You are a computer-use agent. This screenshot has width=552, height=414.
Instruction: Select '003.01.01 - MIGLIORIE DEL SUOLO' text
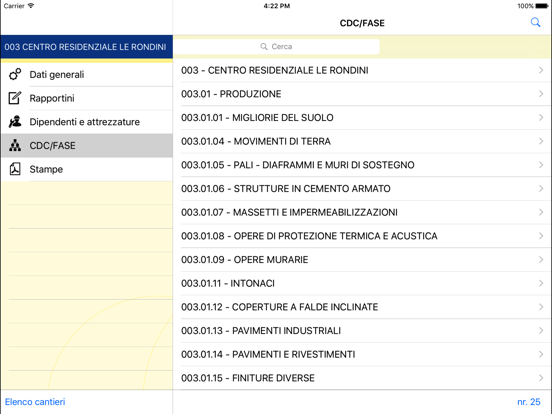(257, 117)
